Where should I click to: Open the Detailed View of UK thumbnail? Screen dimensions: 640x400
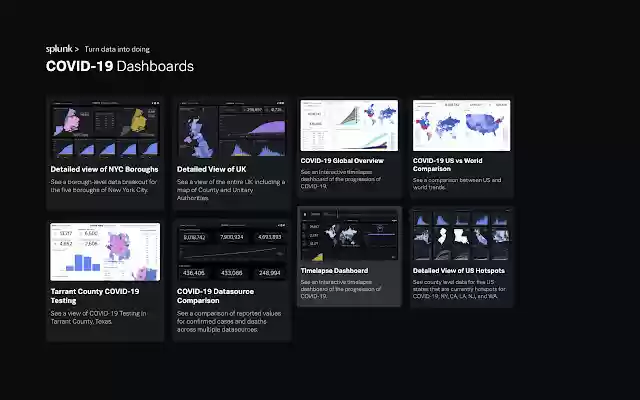[231, 129]
